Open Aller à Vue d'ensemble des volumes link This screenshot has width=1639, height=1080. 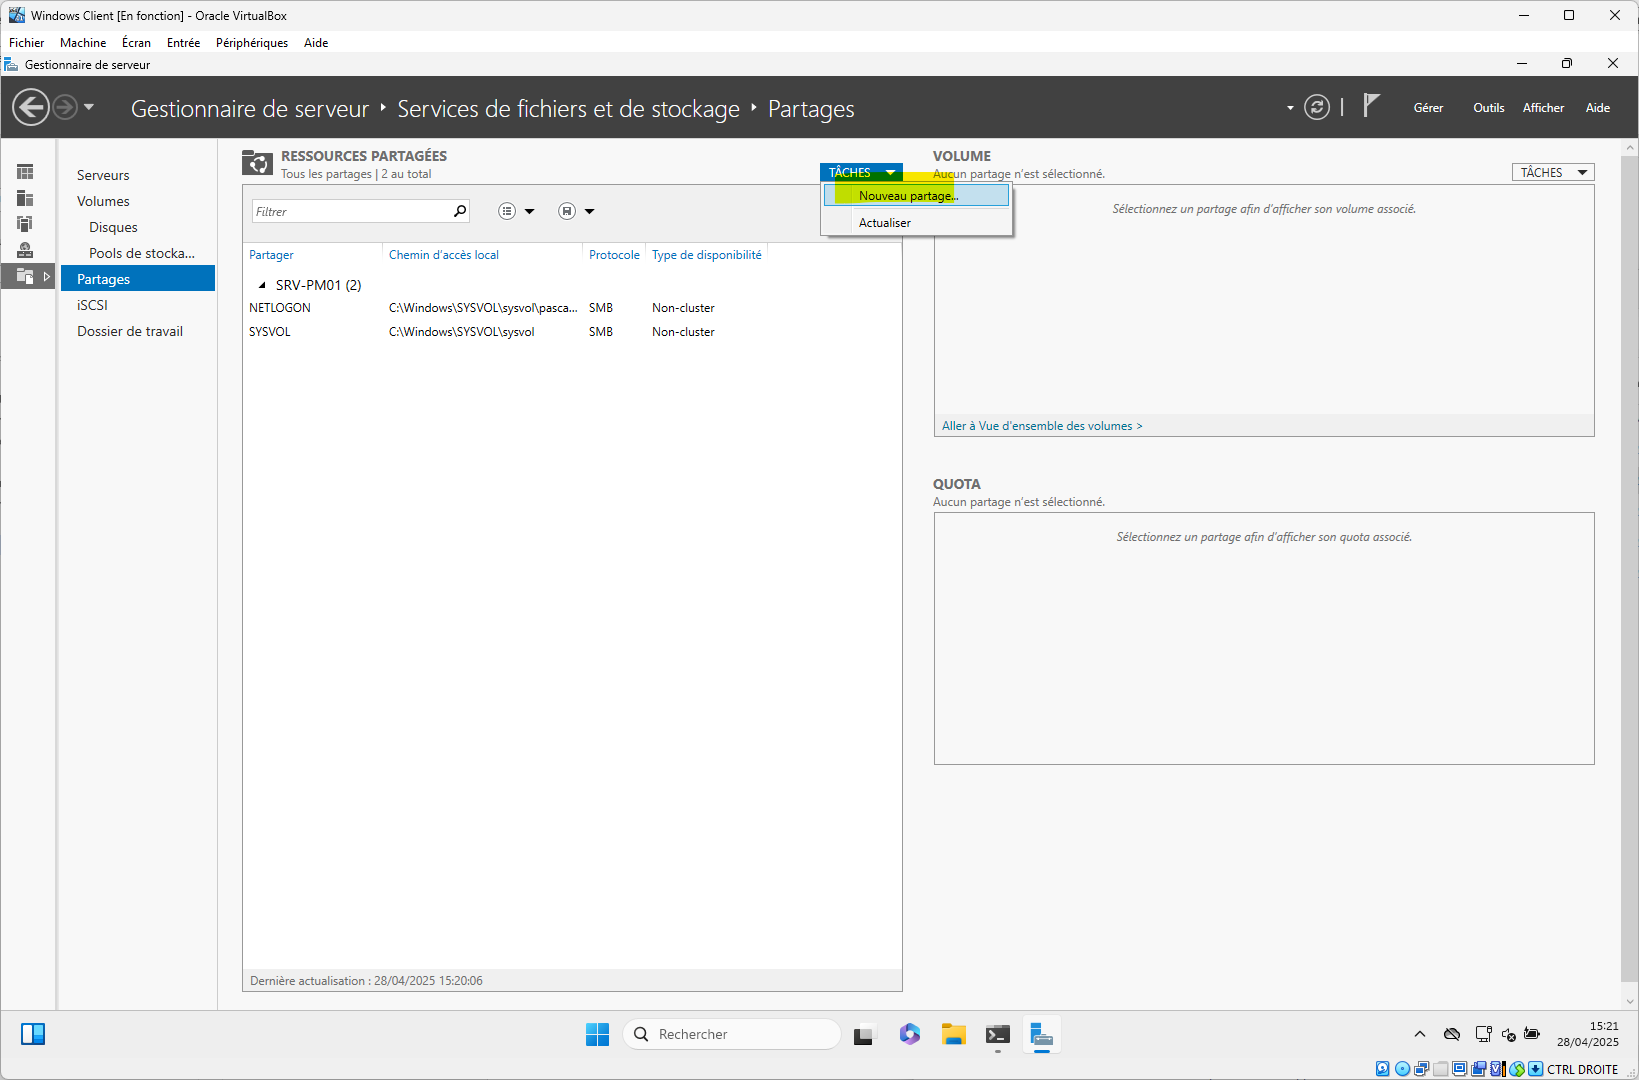pyautogui.click(x=1041, y=426)
